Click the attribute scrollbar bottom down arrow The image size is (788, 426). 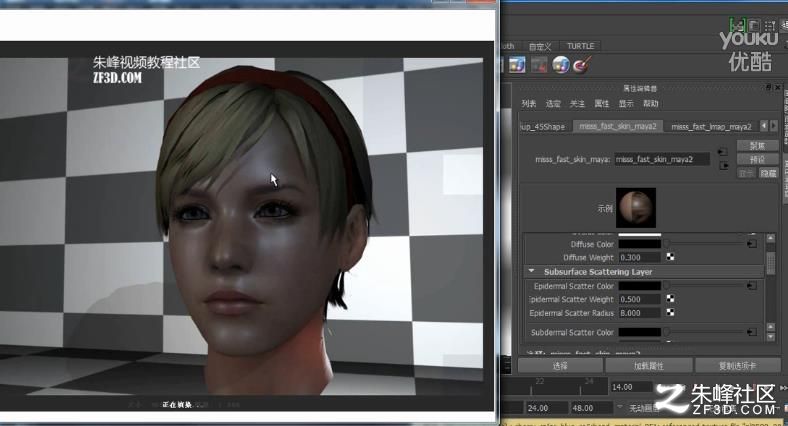[x=770, y=338]
